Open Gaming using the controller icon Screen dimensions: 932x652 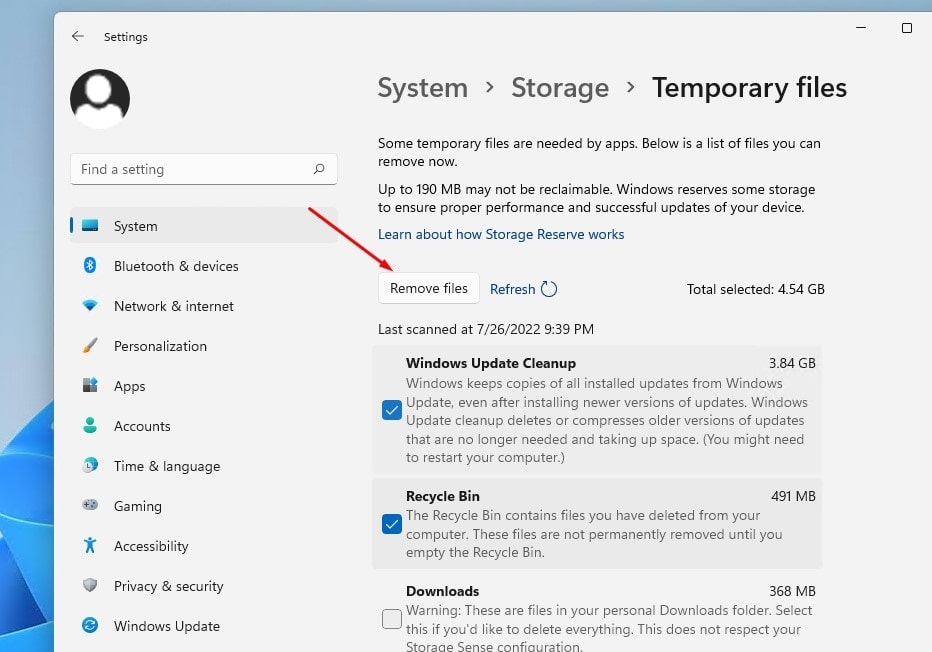click(90, 506)
